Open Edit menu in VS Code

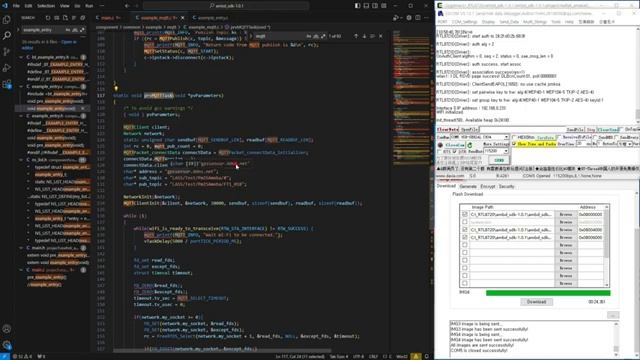tap(28, 6)
